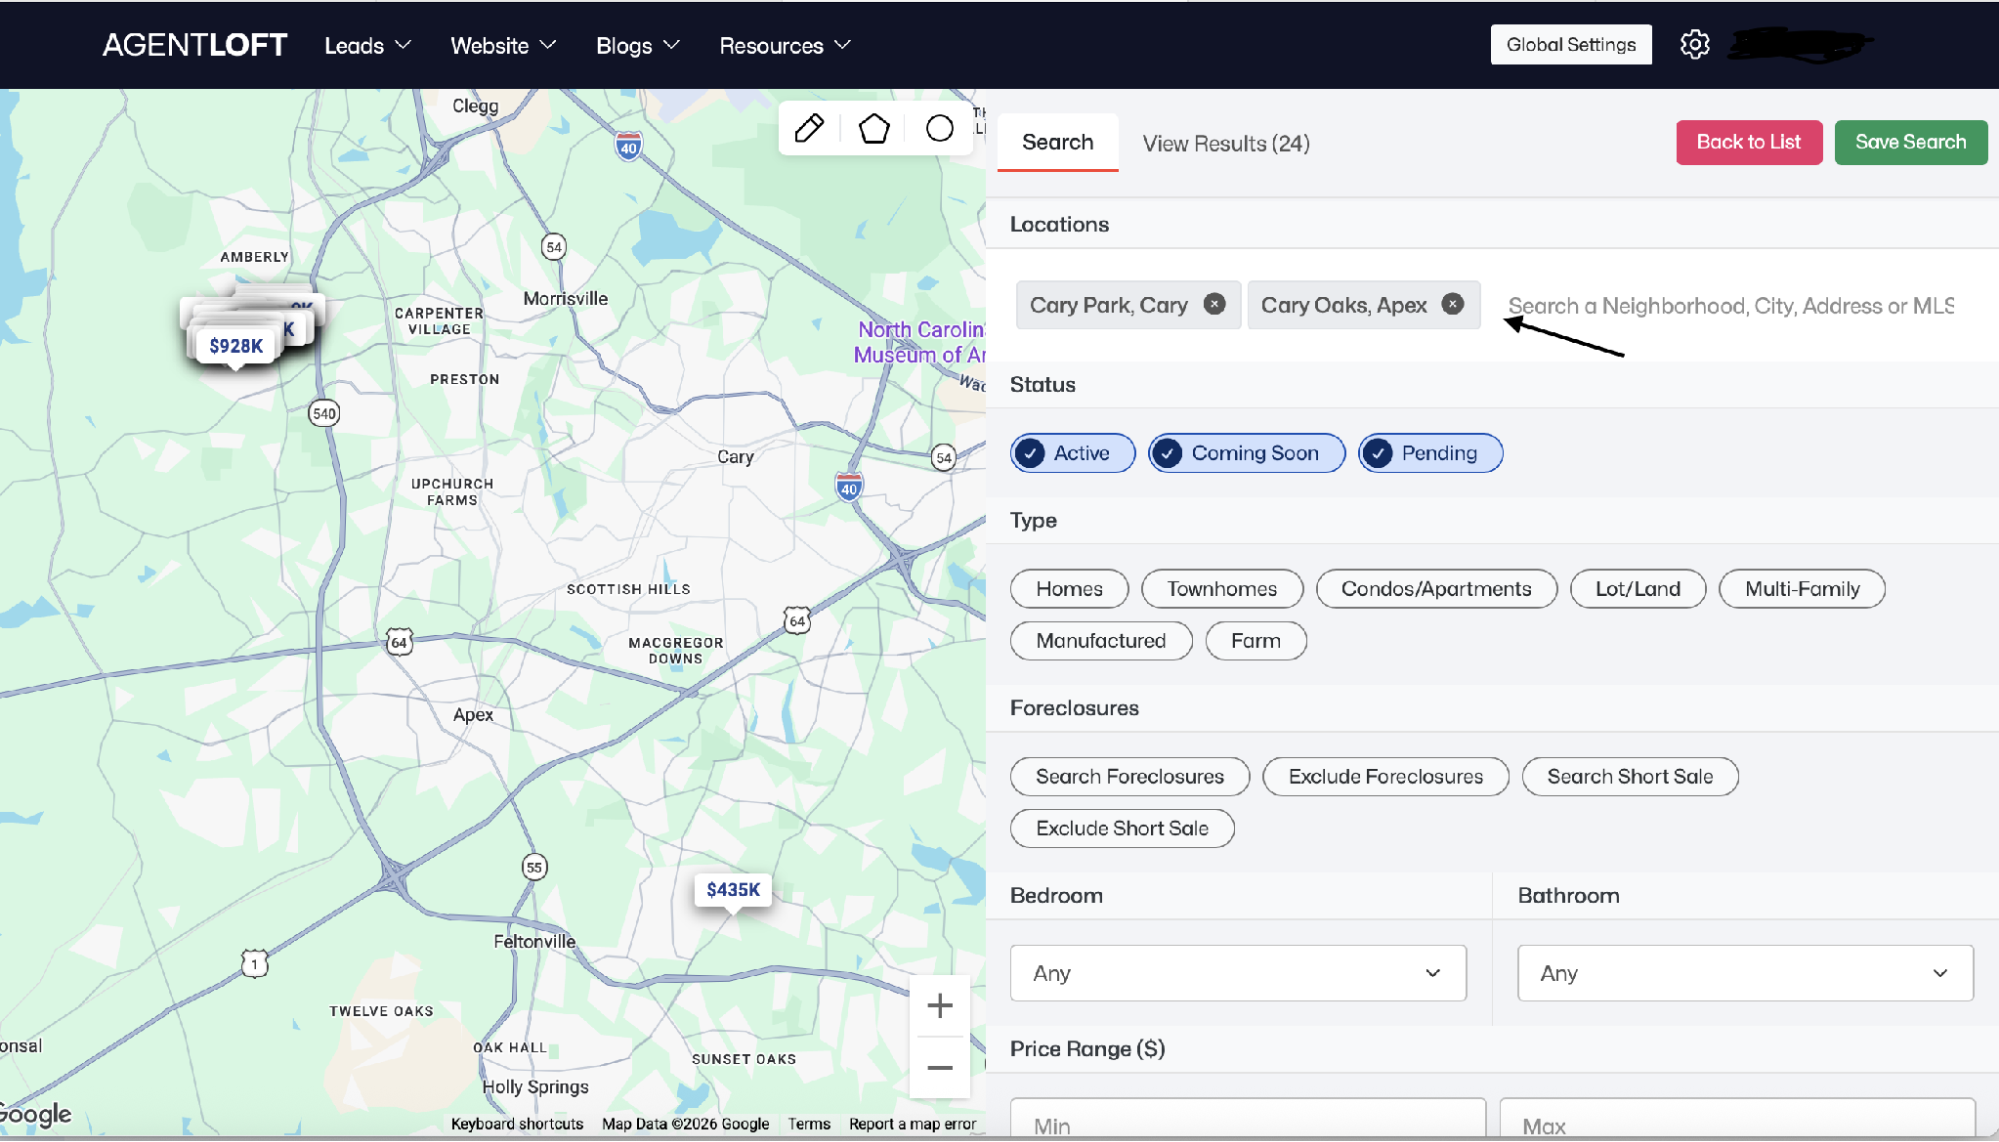The height and width of the screenshot is (1142, 1999).
Task: Click the AGENTLOFT logo
Action: [195, 45]
